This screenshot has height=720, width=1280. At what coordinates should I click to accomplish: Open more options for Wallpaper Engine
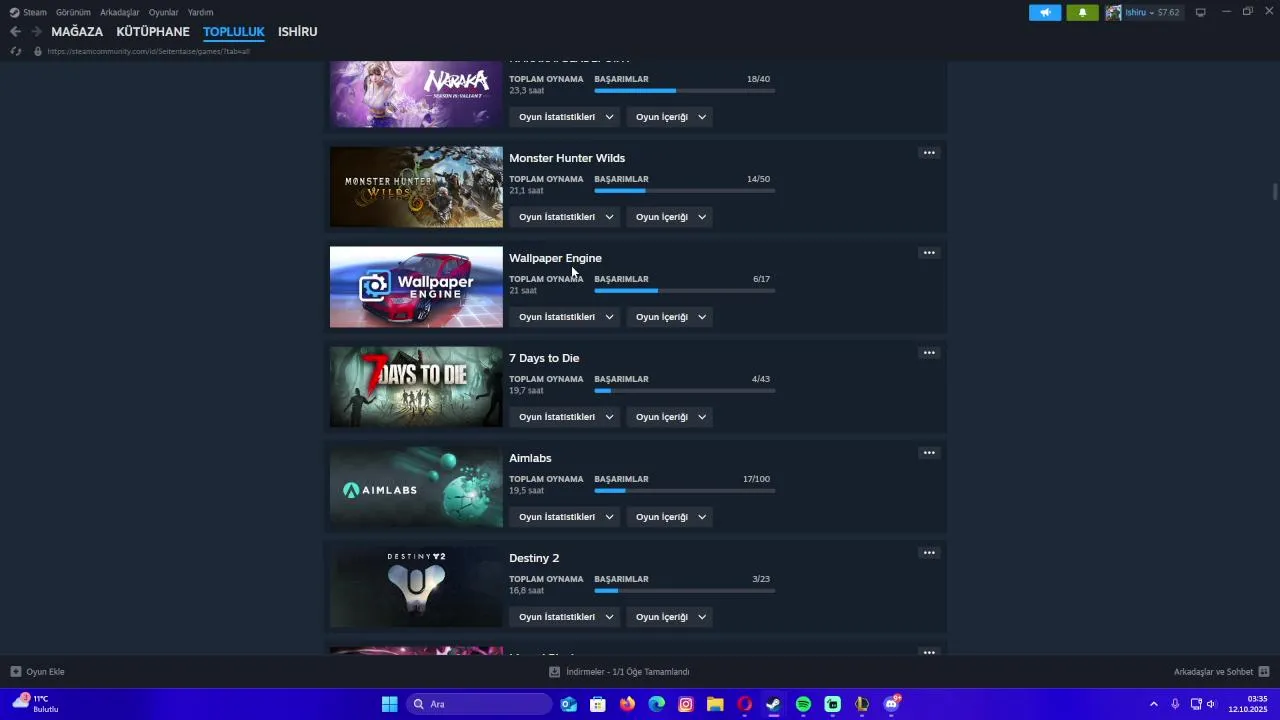point(929,253)
